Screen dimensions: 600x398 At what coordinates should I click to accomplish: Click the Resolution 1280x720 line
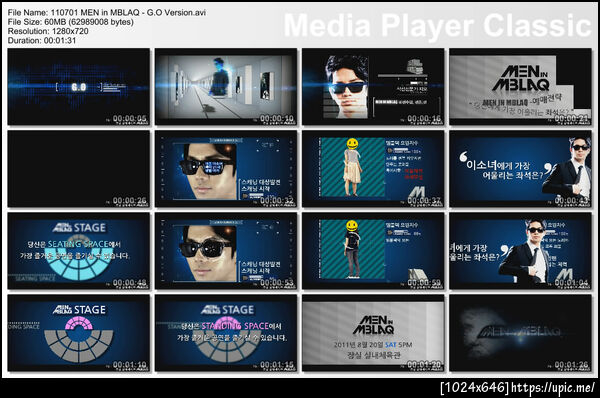click(48, 31)
